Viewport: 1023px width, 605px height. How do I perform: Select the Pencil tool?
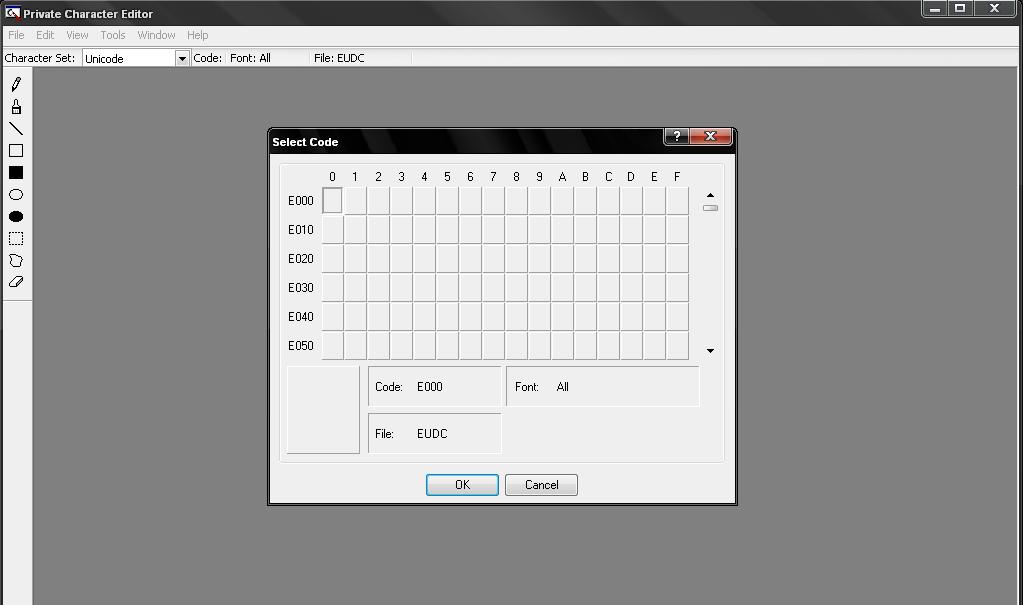click(x=16, y=84)
